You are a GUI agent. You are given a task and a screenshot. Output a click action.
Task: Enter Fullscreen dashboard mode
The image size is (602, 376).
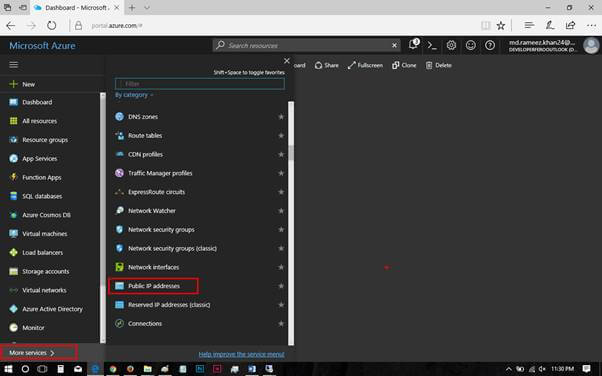click(365, 65)
